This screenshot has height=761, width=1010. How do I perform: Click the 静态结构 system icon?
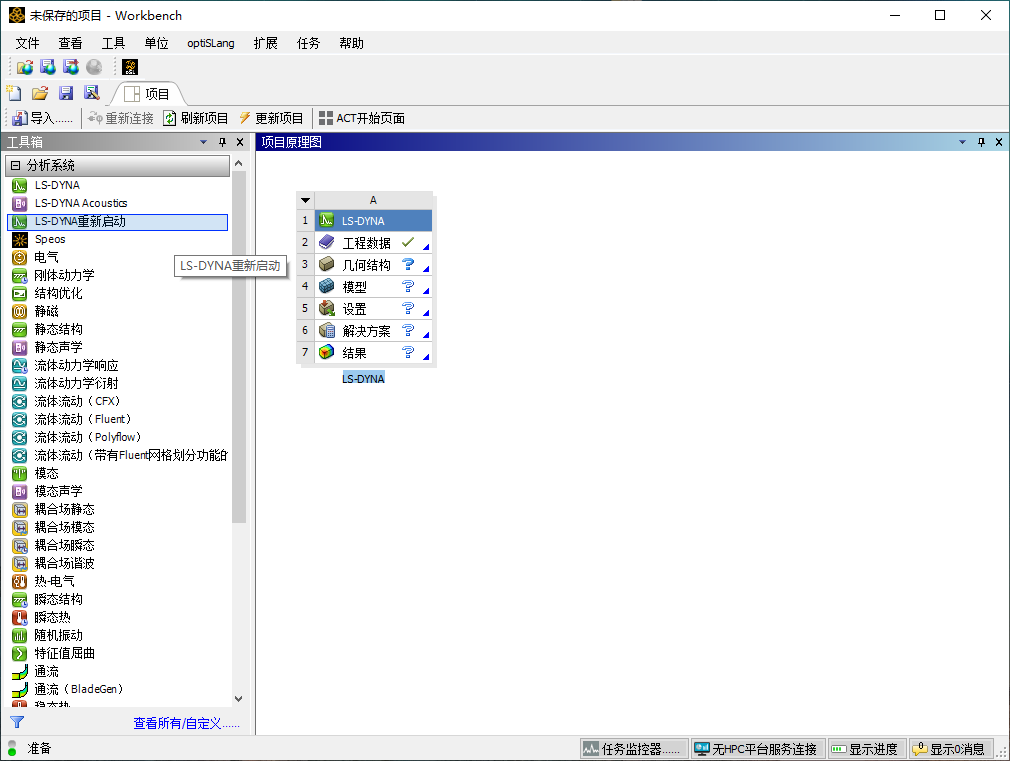[20, 330]
